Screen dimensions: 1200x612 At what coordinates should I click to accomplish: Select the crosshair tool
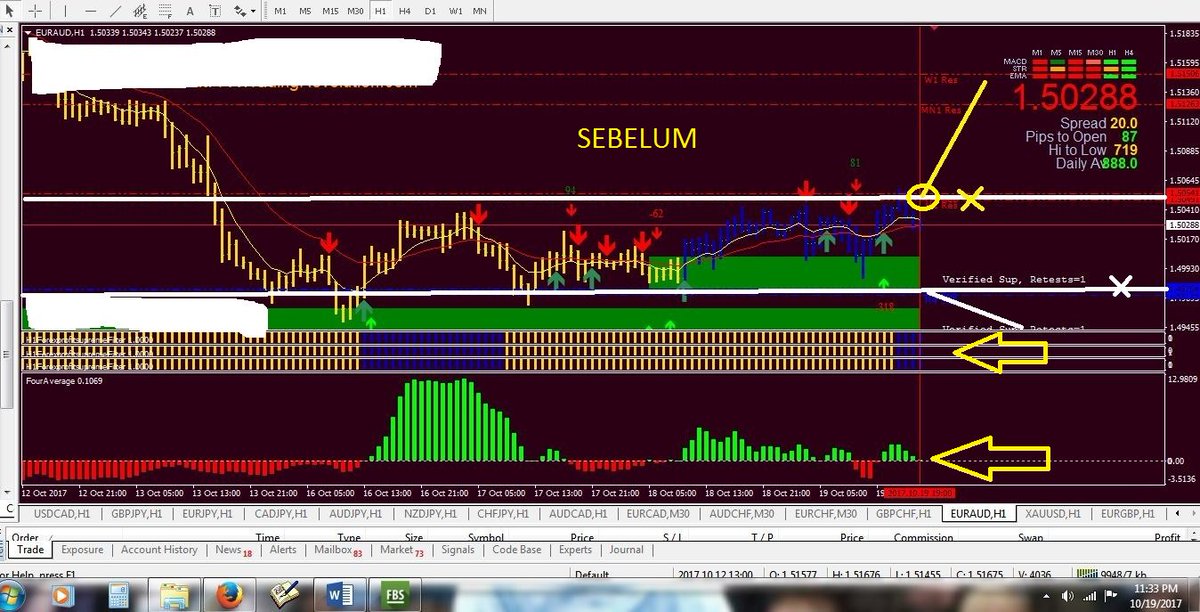[35, 11]
